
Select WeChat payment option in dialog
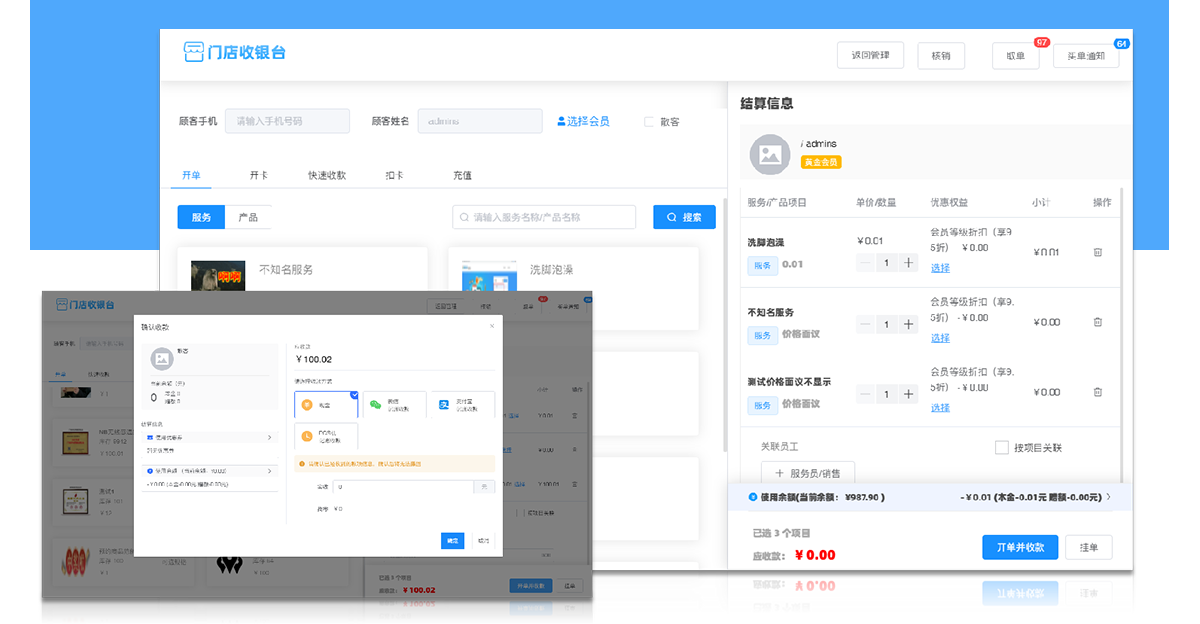coord(394,404)
